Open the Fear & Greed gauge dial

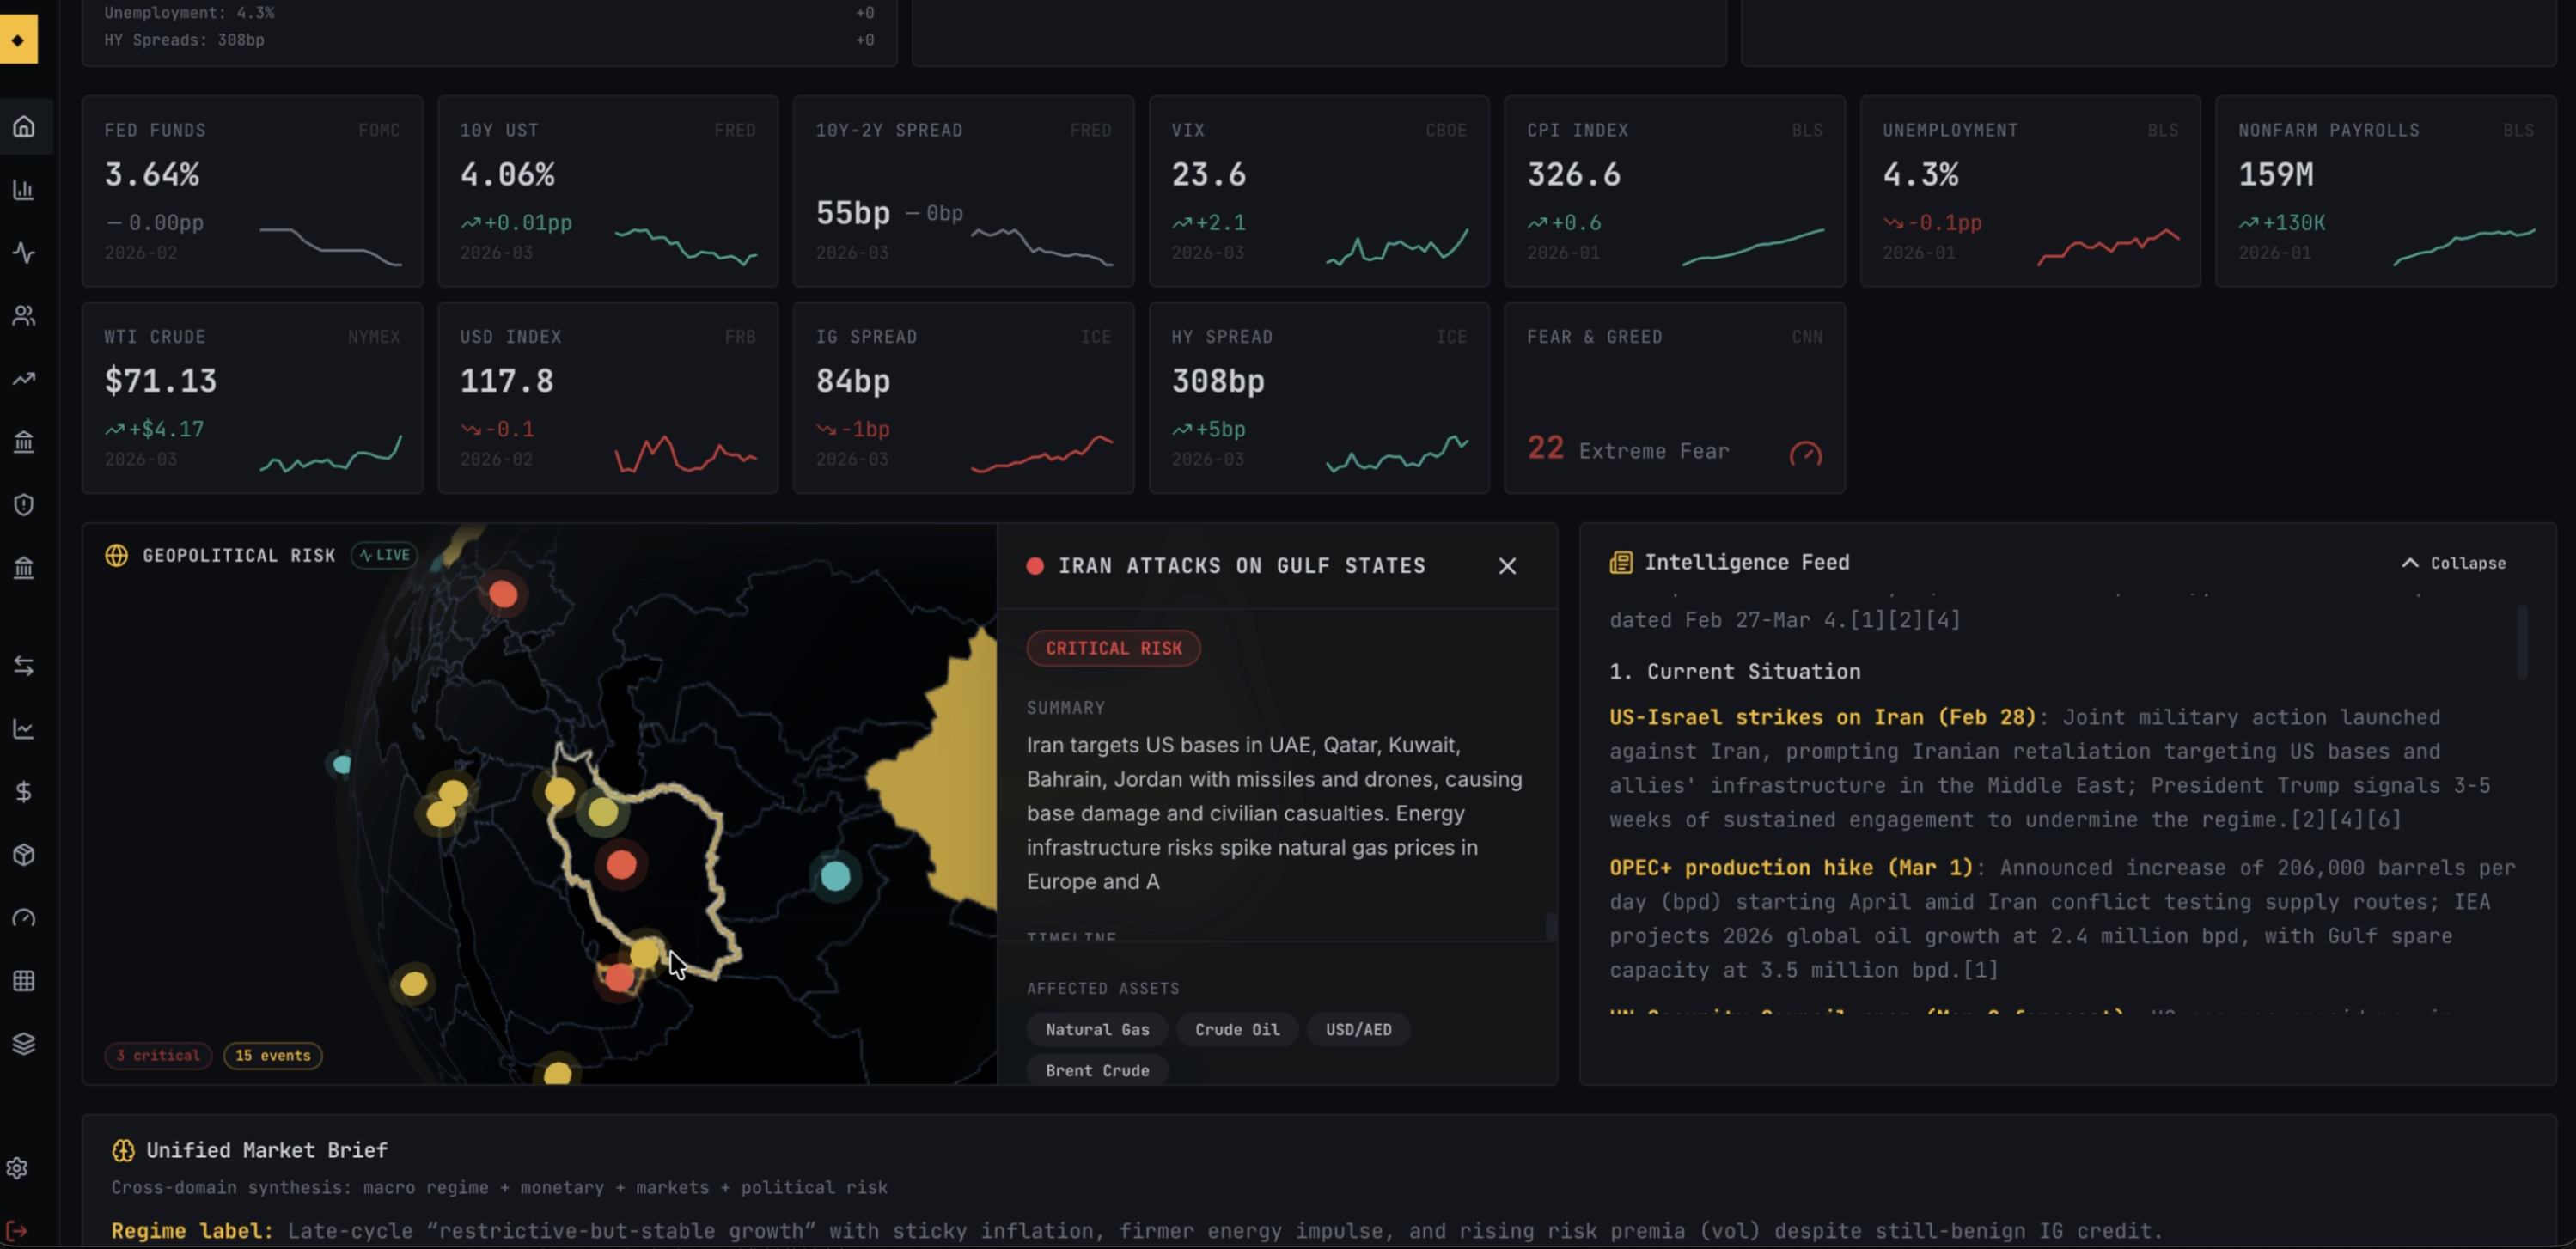tap(1806, 453)
